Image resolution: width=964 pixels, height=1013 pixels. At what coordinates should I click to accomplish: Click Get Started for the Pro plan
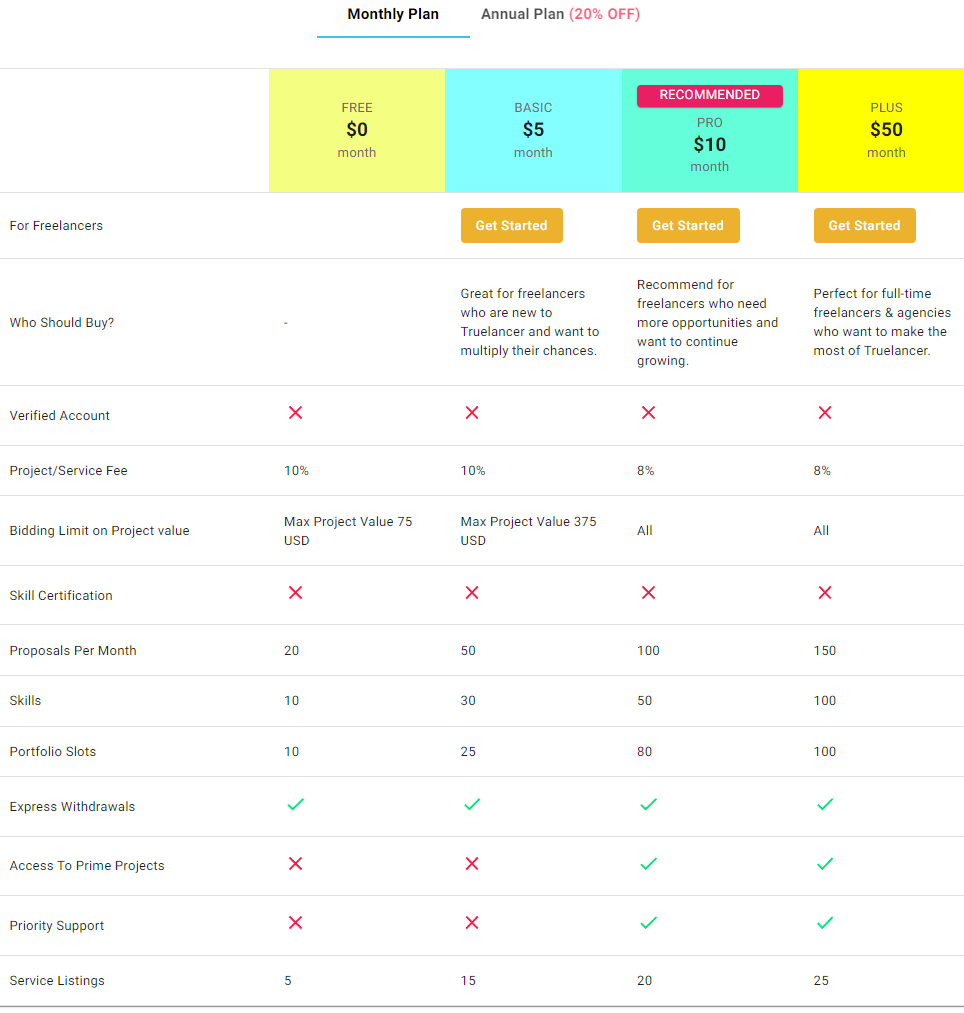(688, 226)
